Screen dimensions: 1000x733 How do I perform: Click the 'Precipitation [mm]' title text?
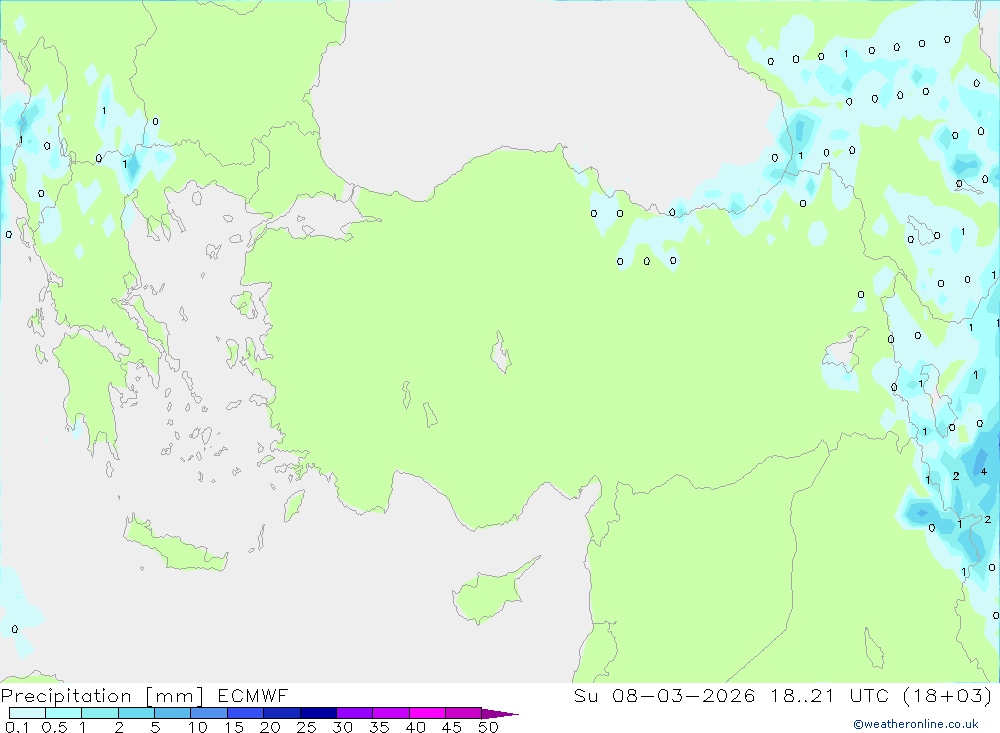tap(103, 695)
